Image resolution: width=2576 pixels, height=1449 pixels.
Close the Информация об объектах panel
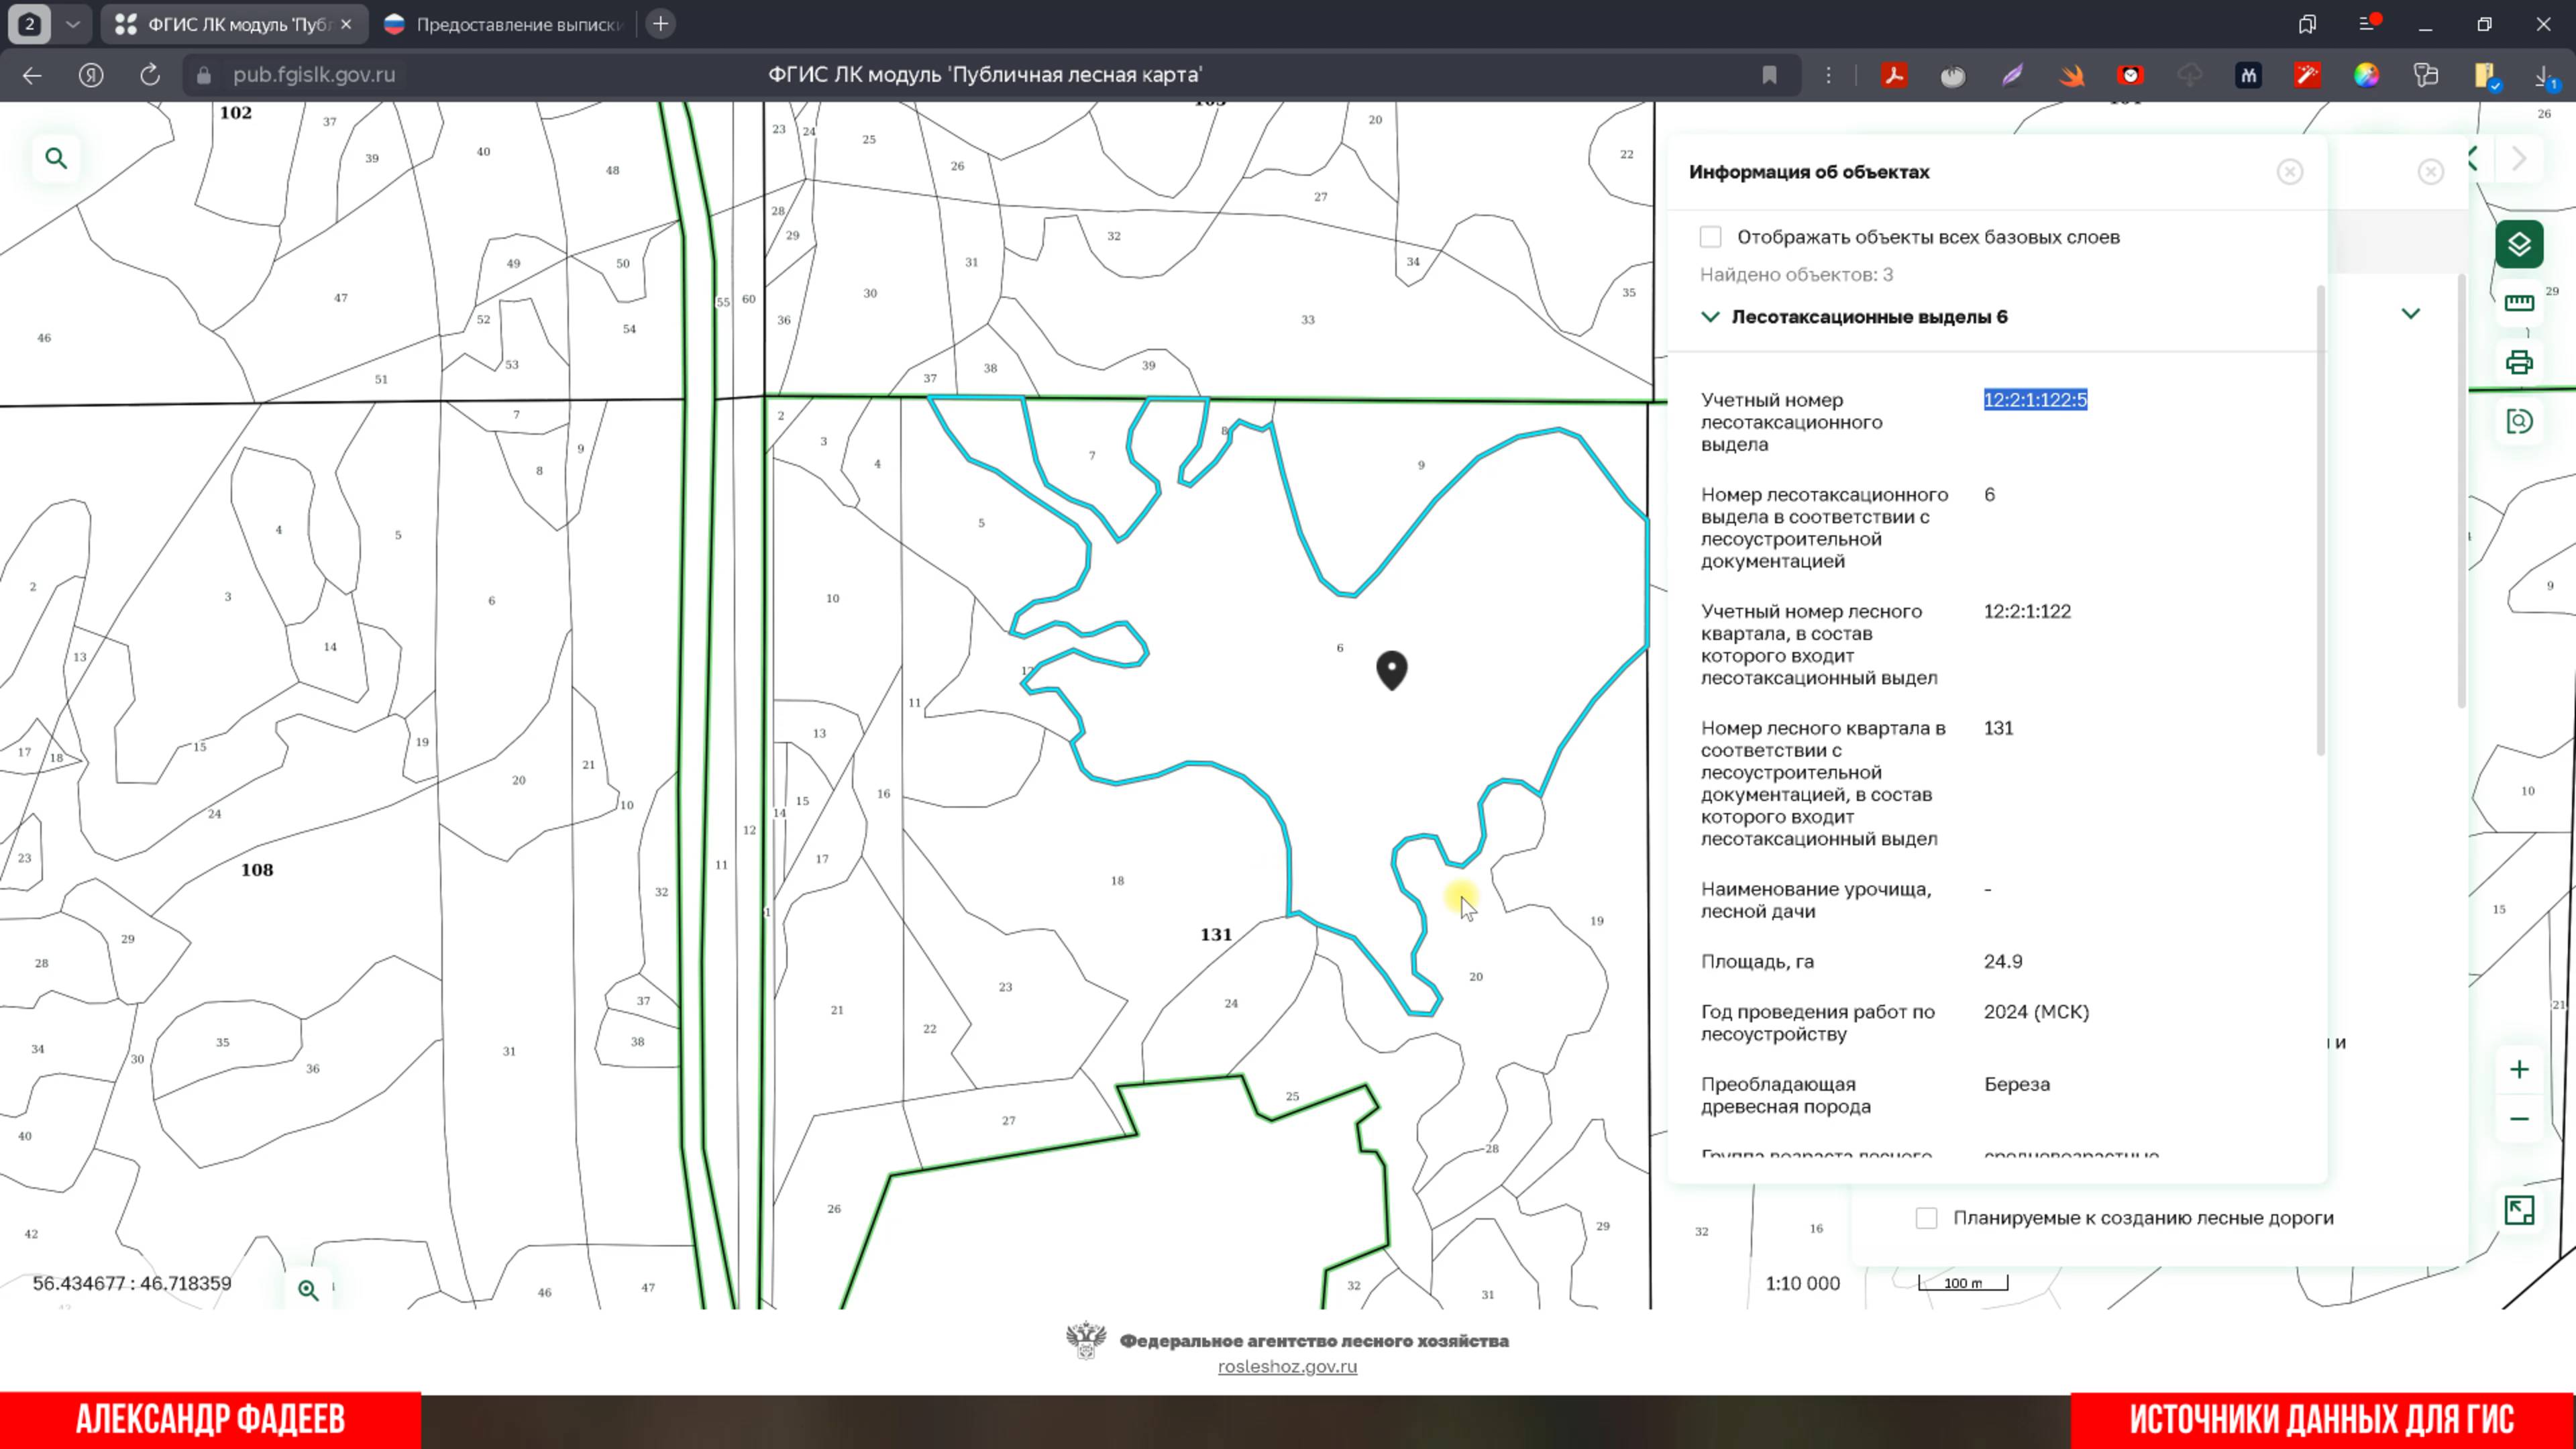pyautogui.click(x=2289, y=172)
